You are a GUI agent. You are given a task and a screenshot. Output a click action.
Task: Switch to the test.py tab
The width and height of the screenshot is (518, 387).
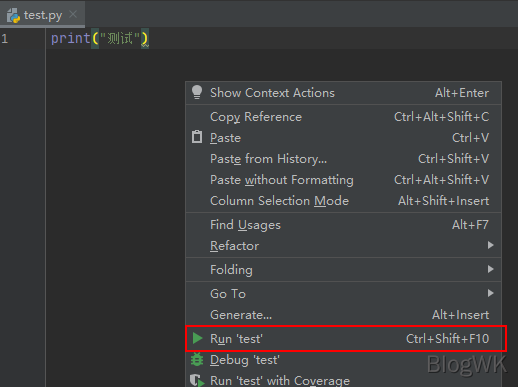43,15
